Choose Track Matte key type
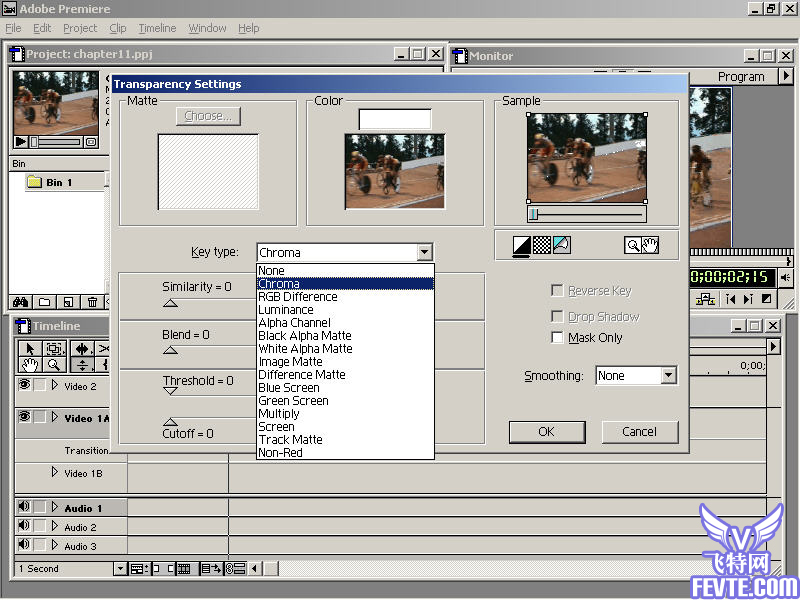The width and height of the screenshot is (800, 600). 345,440
